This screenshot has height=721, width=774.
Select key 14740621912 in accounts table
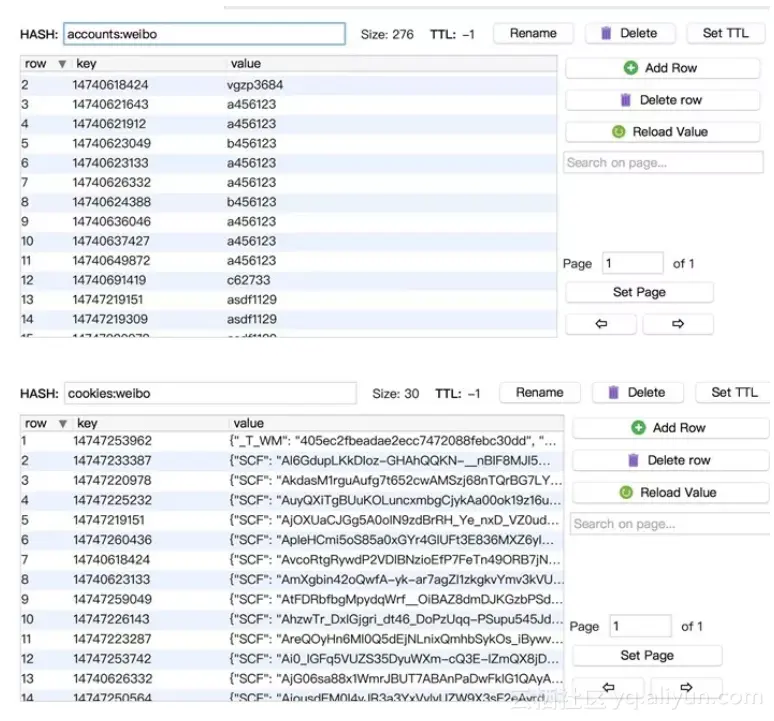point(109,124)
